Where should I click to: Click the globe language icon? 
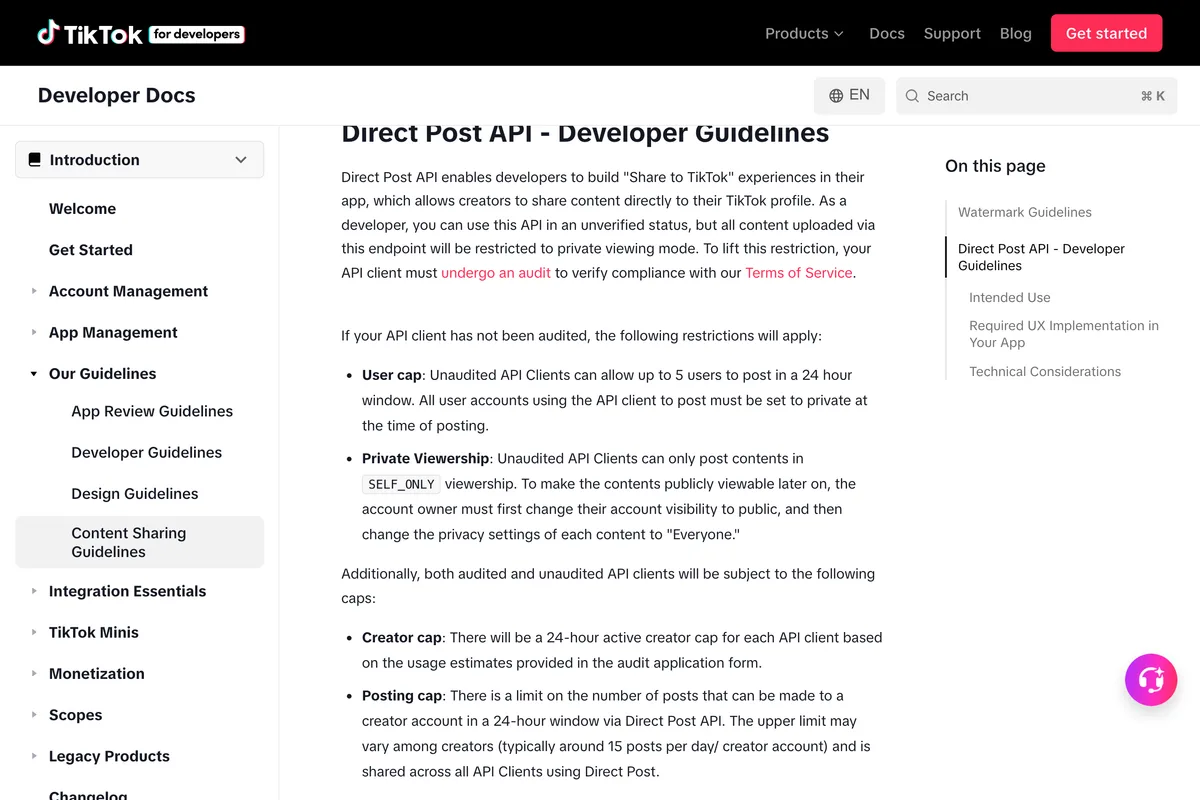pos(836,96)
